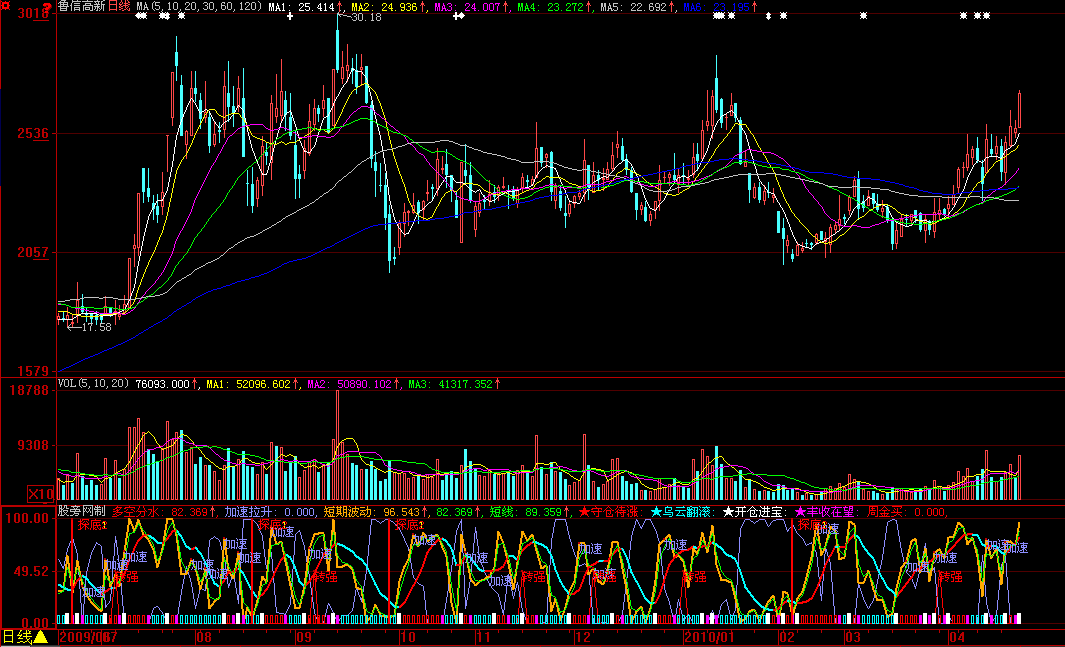Click the 2057 price axis label
Screen dimensions: 1065x647
[33, 253]
